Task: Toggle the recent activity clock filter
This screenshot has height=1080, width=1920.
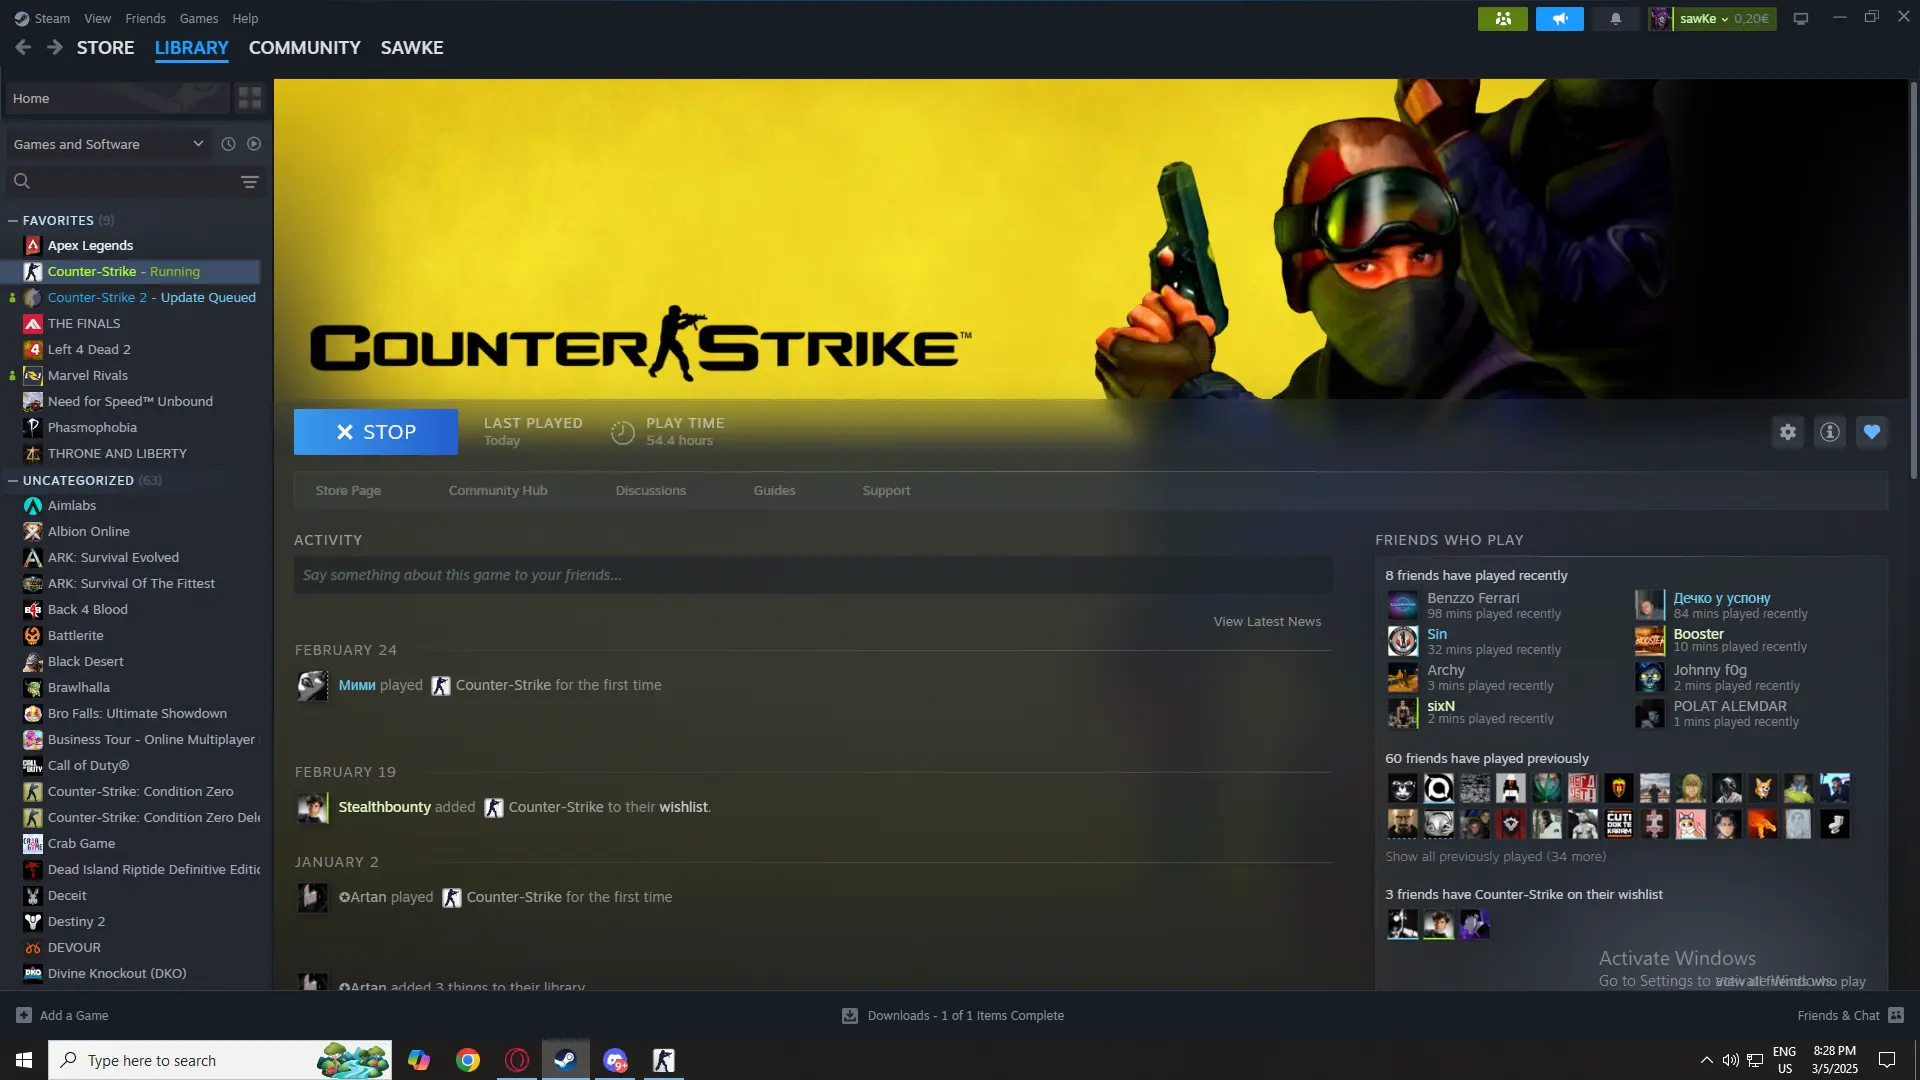Action: (x=228, y=144)
